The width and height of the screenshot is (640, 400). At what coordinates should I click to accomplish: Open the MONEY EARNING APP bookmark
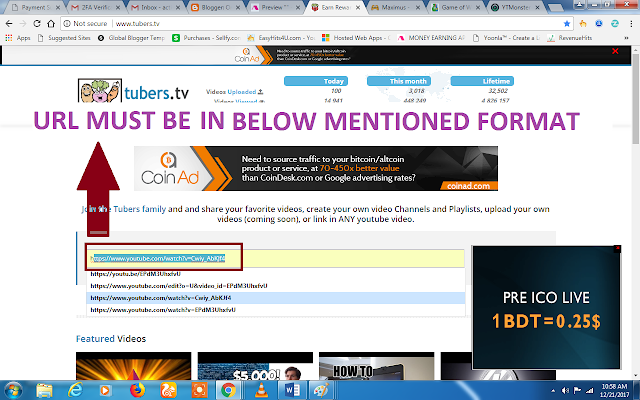[431, 38]
